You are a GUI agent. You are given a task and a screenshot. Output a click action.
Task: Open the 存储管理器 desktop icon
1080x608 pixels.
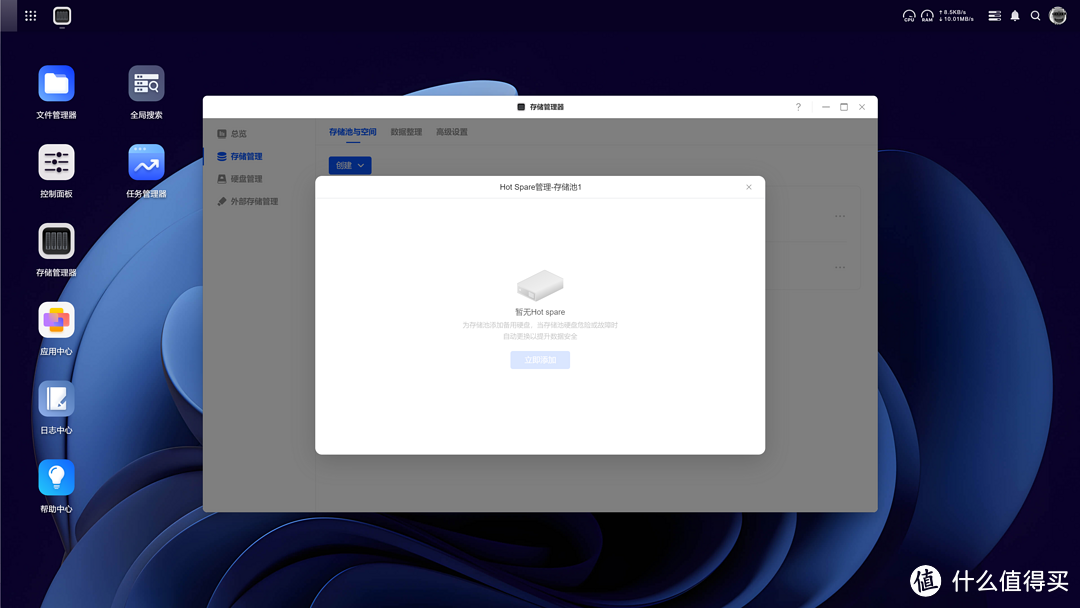pyautogui.click(x=56, y=242)
